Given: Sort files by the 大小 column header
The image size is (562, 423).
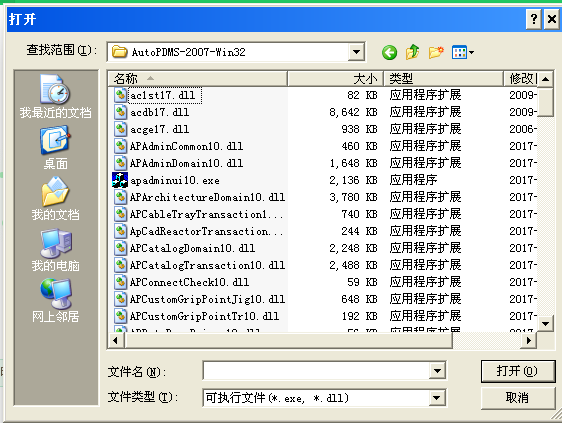Looking at the screenshot, I should click(x=335, y=79).
